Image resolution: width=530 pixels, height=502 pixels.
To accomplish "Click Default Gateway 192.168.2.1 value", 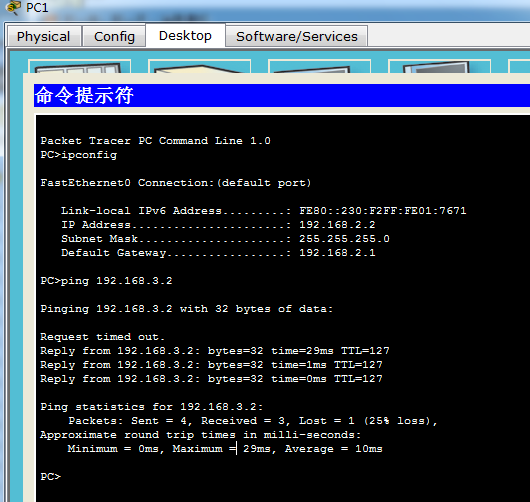I will click(x=337, y=253).
